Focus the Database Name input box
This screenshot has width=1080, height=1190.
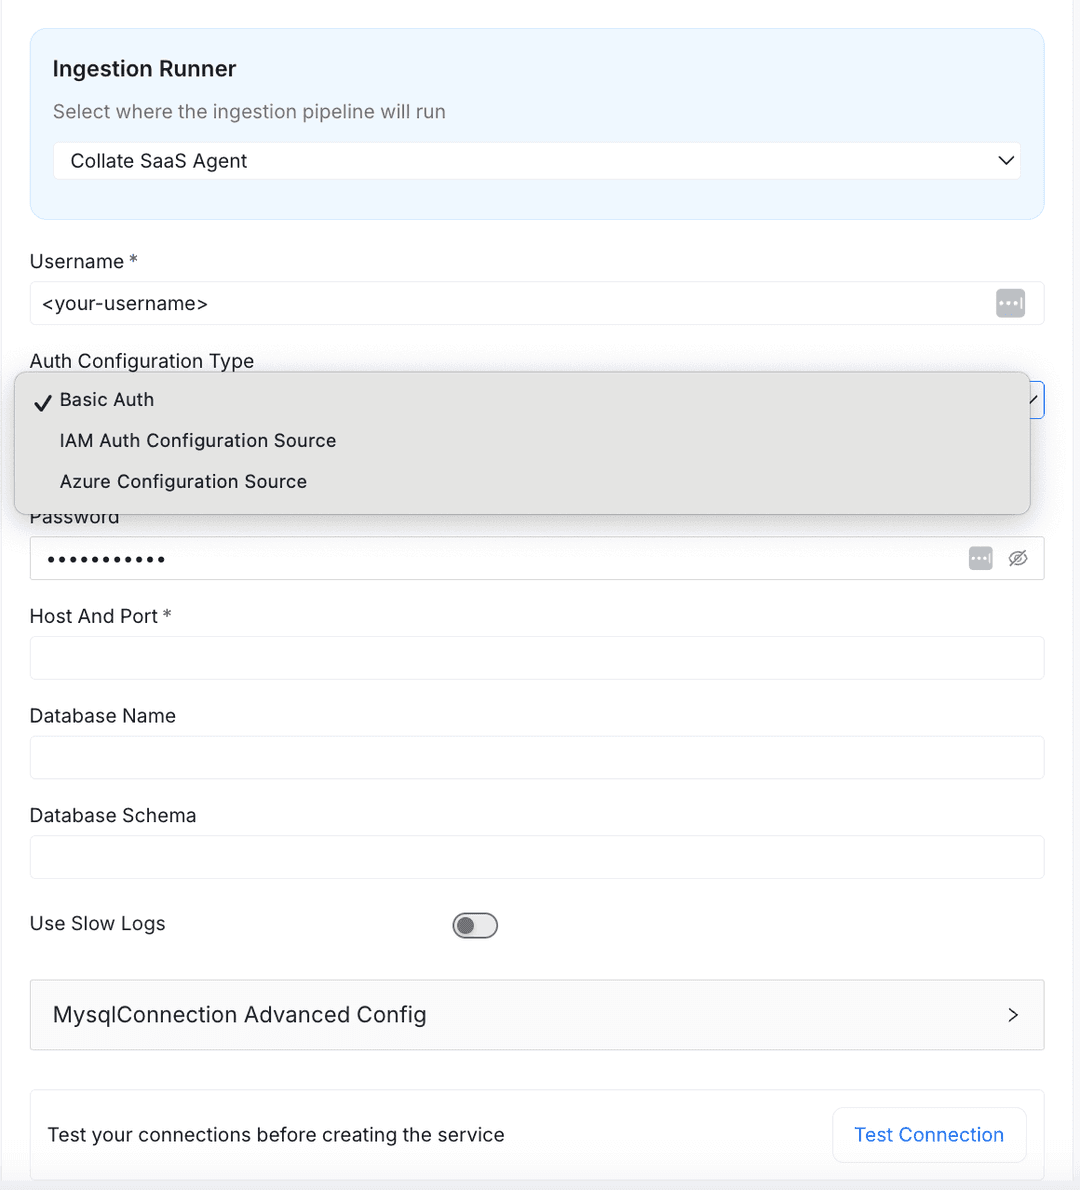tap(536, 758)
